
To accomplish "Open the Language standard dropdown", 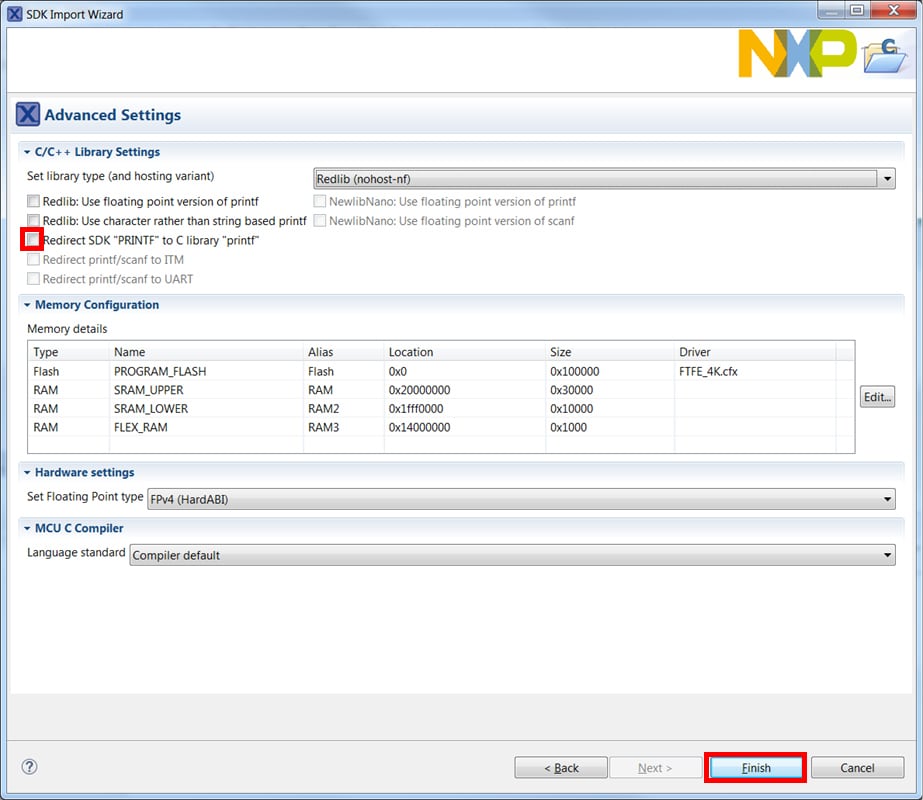I will coord(512,555).
